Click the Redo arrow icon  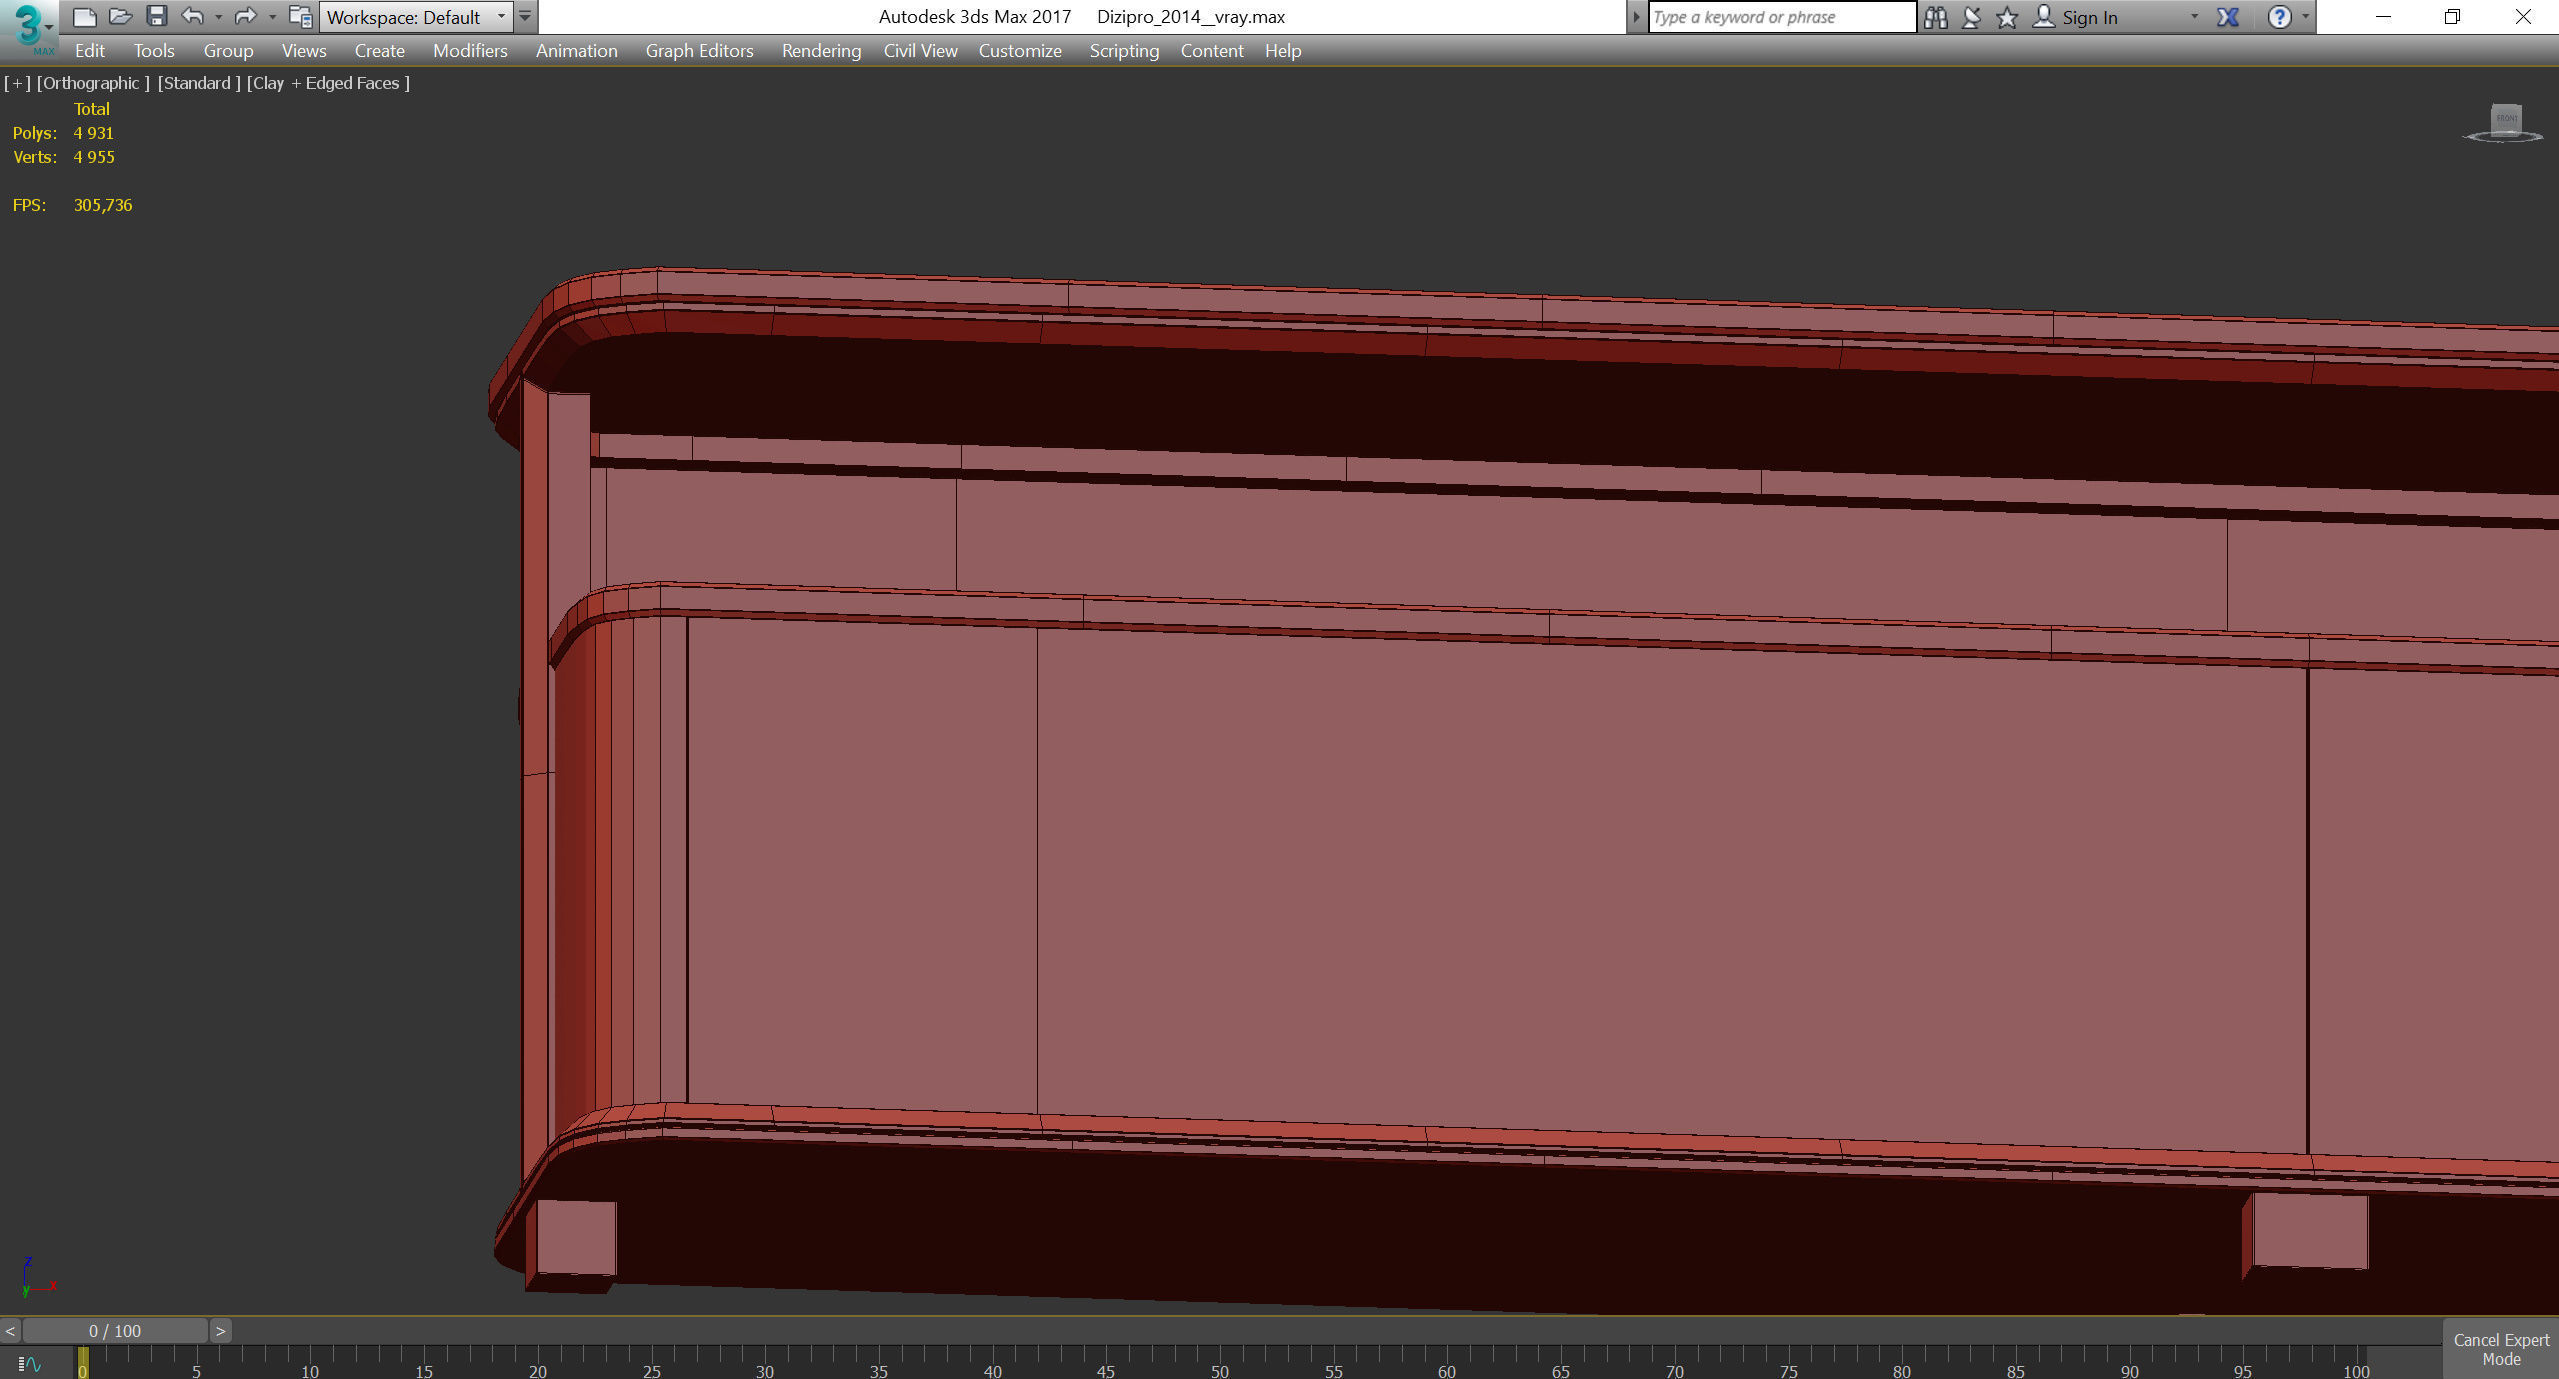click(245, 17)
